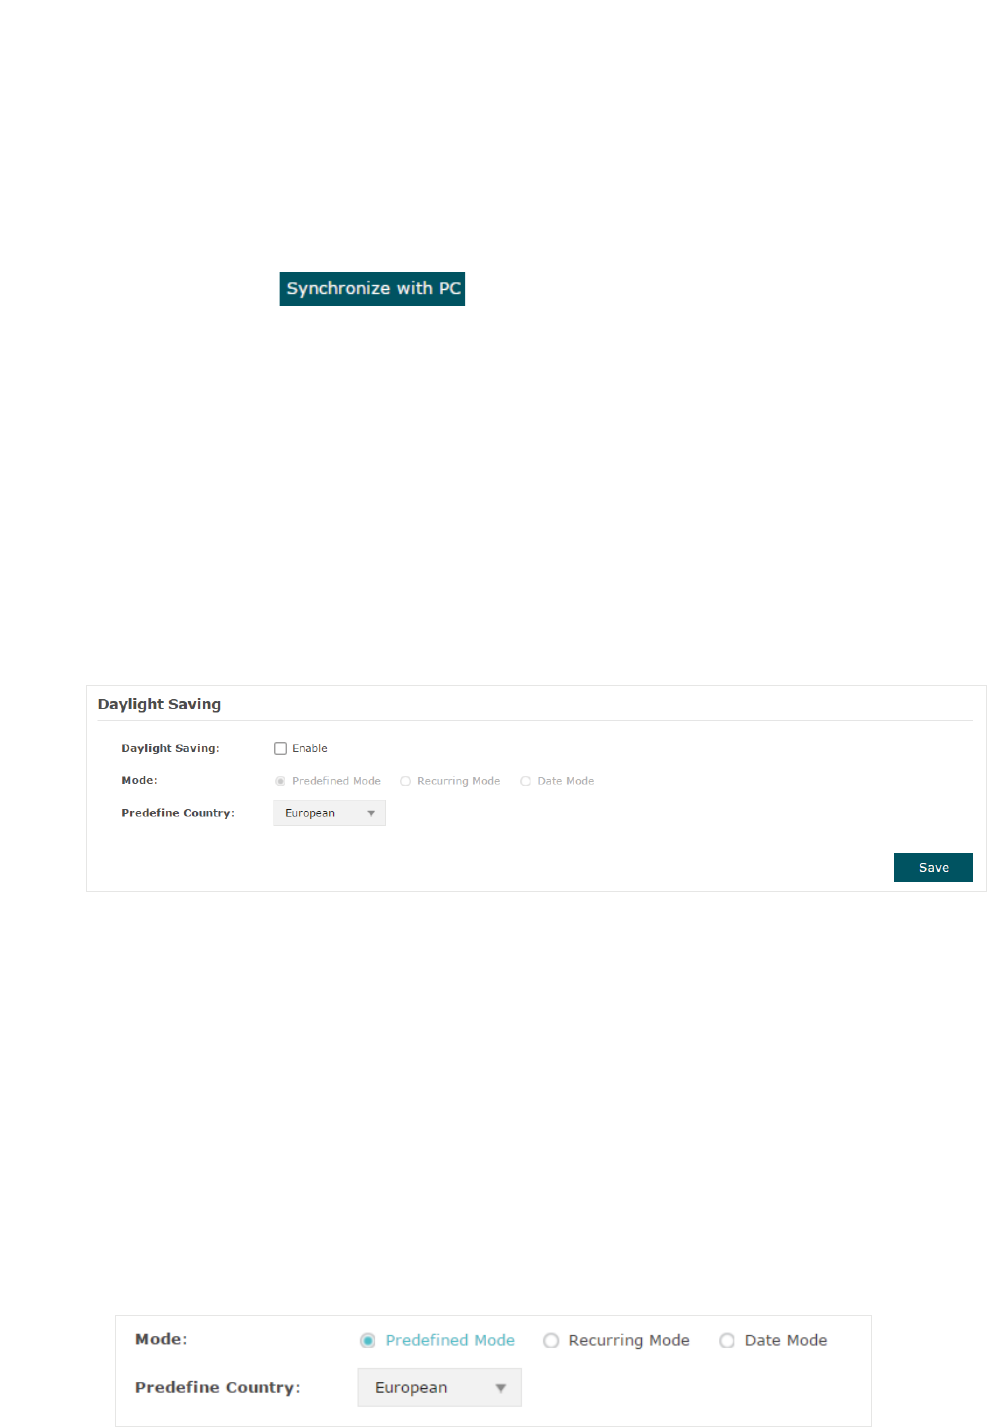This screenshot has width=987, height=1427.
Task: Click the bold 'Mode:' label in enlarged view
Action: coord(161,1339)
